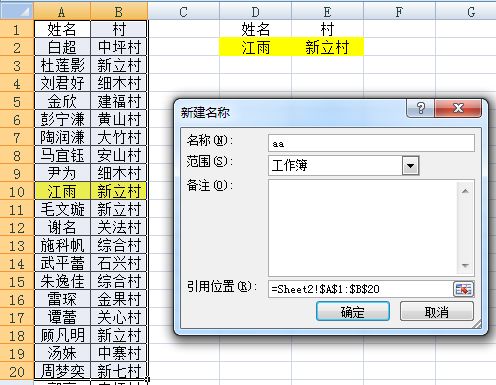
Task: Click cell containing 雷琛
Action: click(62, 299)
